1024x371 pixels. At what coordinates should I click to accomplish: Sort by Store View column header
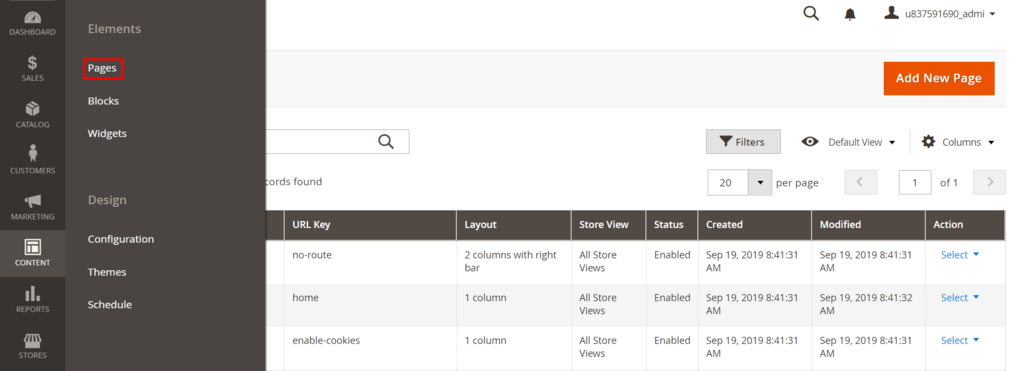coord(608,225)
